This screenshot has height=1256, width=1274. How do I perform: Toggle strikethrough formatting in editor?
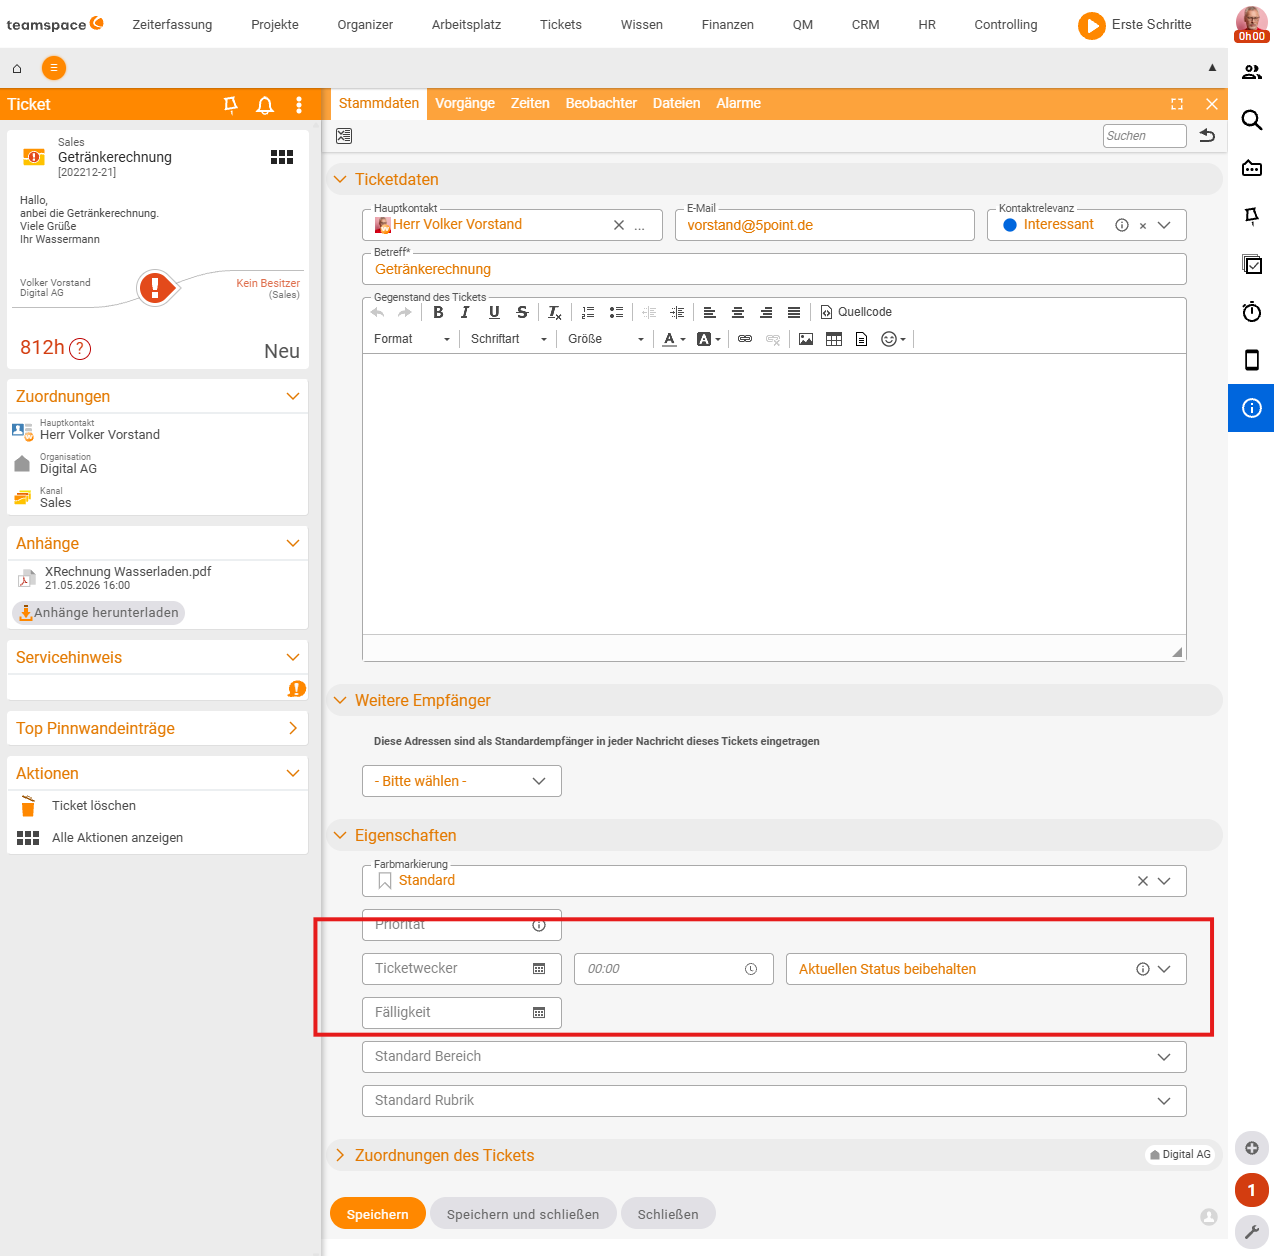(x=522, y=312)
